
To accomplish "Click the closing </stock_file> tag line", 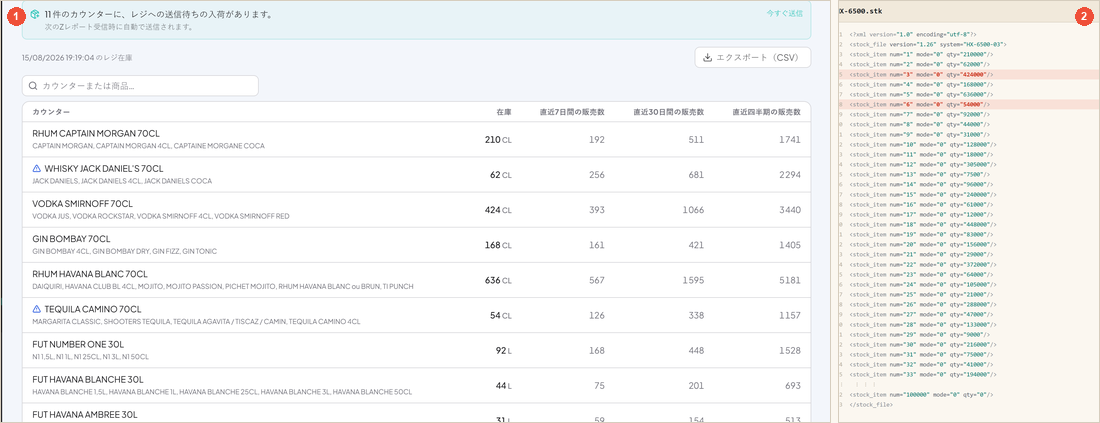I will (871, 405).
